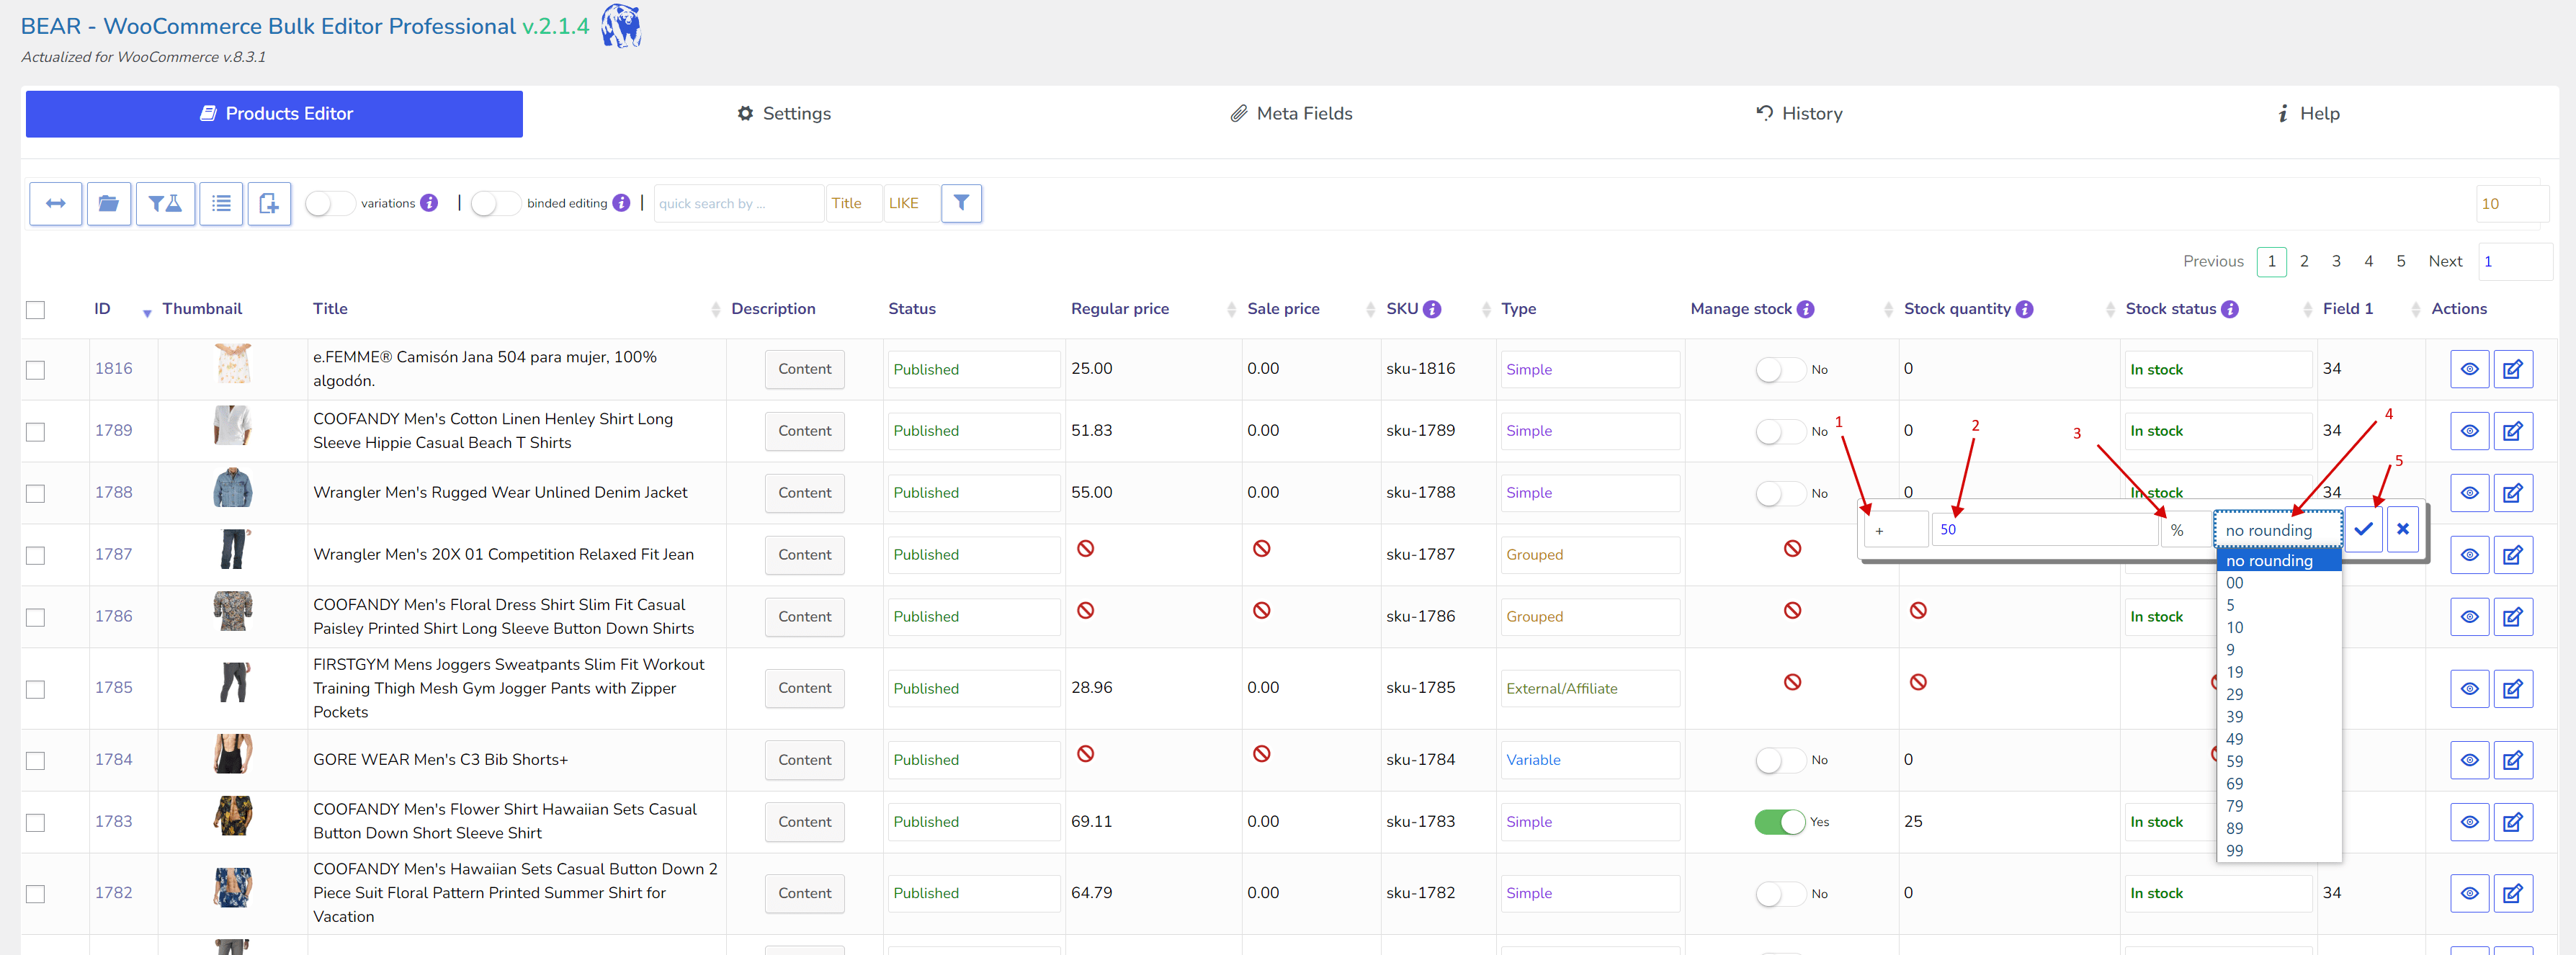Check the select-all header checkbox
Image resolution: width=2576 pixels, height=955 pixels.
[36, 310]
